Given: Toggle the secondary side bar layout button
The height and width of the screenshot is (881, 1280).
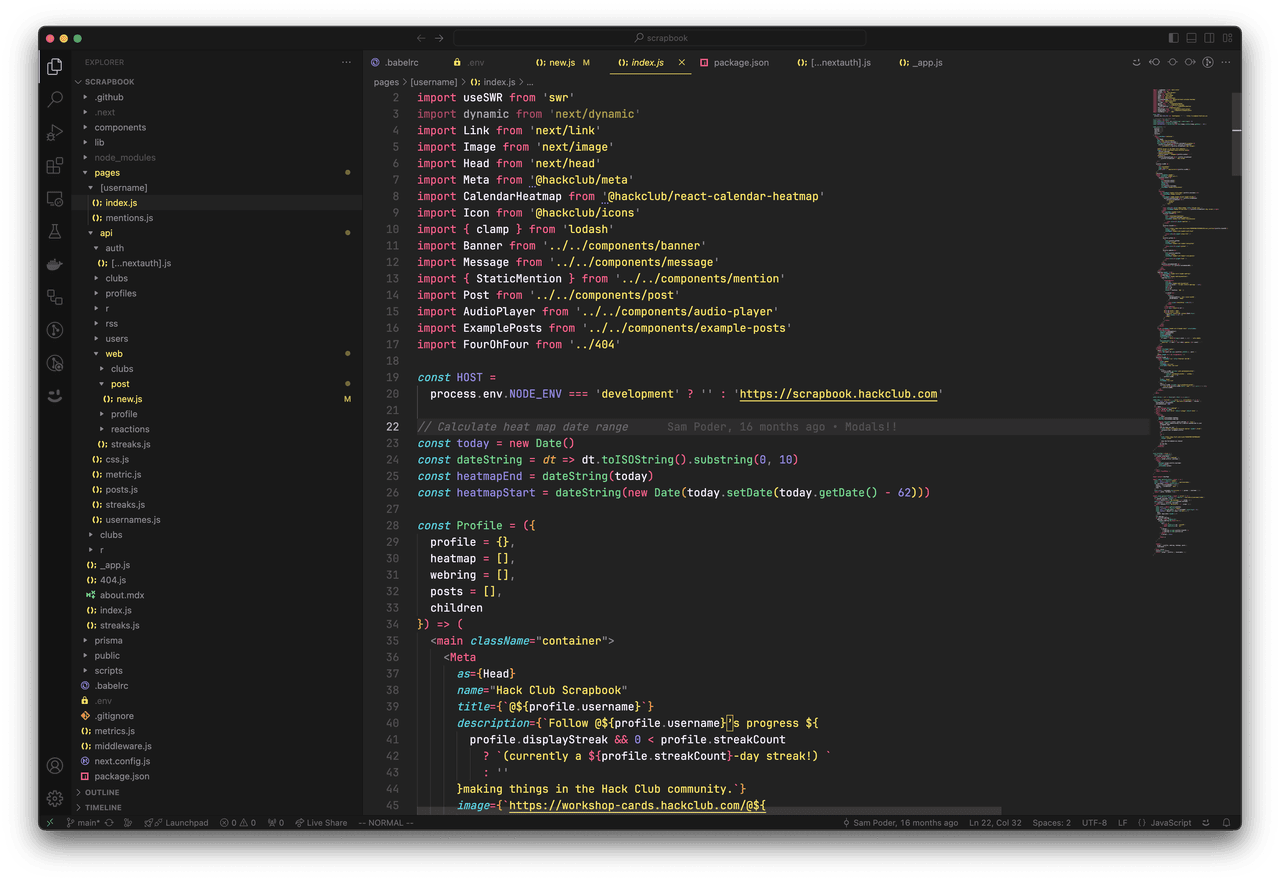Looking at the screenshot, I should (x=1209, y=38).
